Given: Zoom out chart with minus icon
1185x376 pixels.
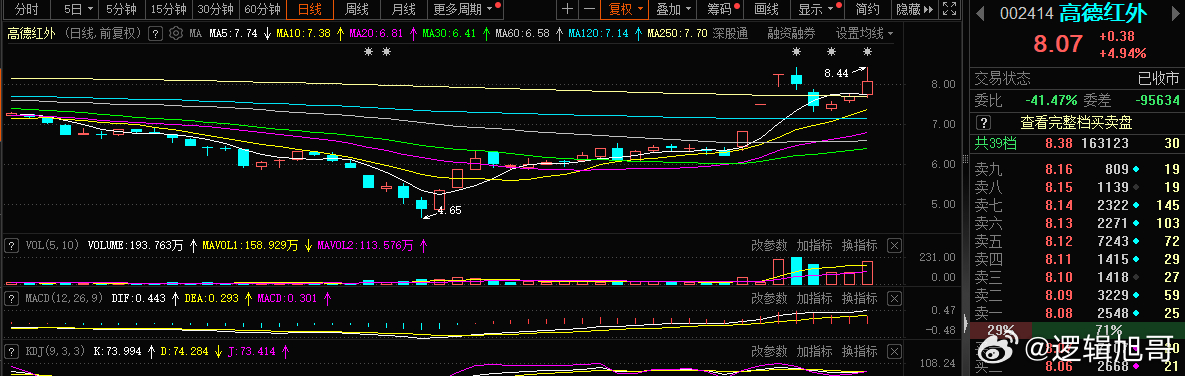Looking at the screenshot, I should [x=588, y=9].
